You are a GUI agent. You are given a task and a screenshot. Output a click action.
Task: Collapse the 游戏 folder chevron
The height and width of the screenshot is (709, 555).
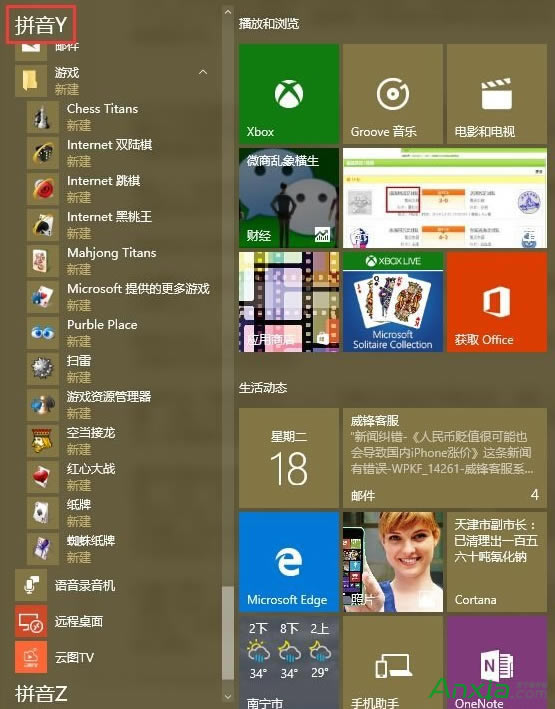point(203,72)
